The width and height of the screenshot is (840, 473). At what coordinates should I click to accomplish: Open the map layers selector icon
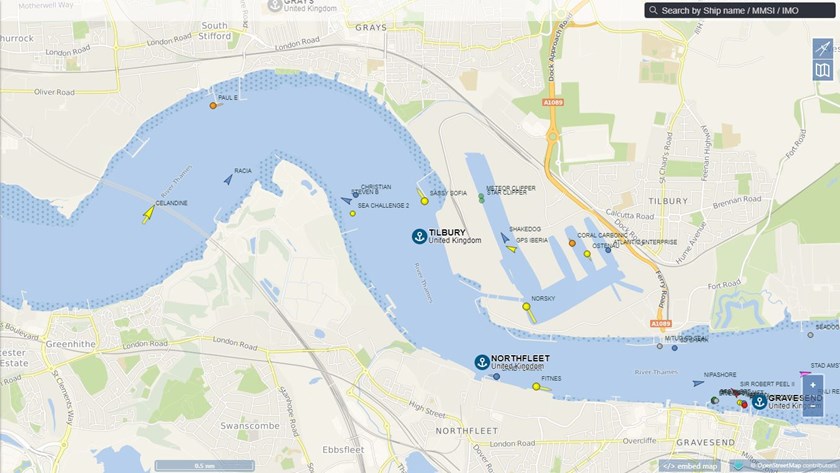(x=822, y=70)
